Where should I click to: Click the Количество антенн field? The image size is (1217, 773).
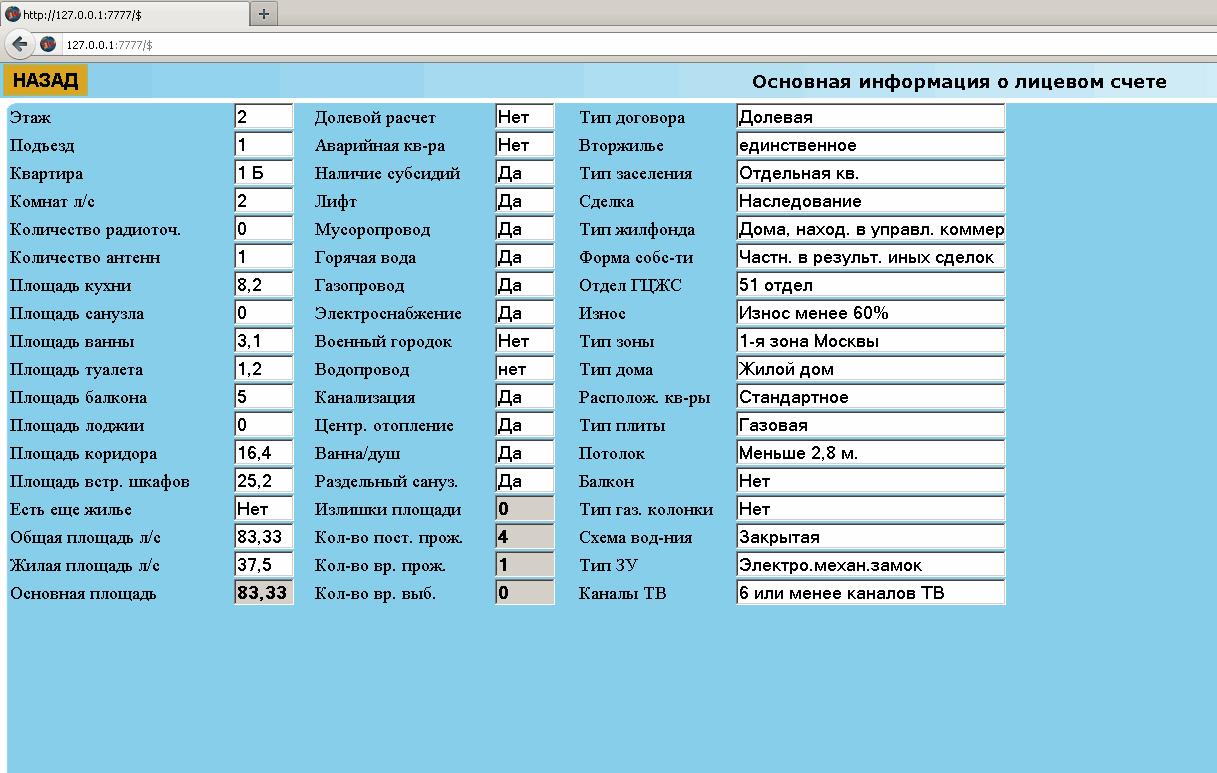tap(264, 257)
